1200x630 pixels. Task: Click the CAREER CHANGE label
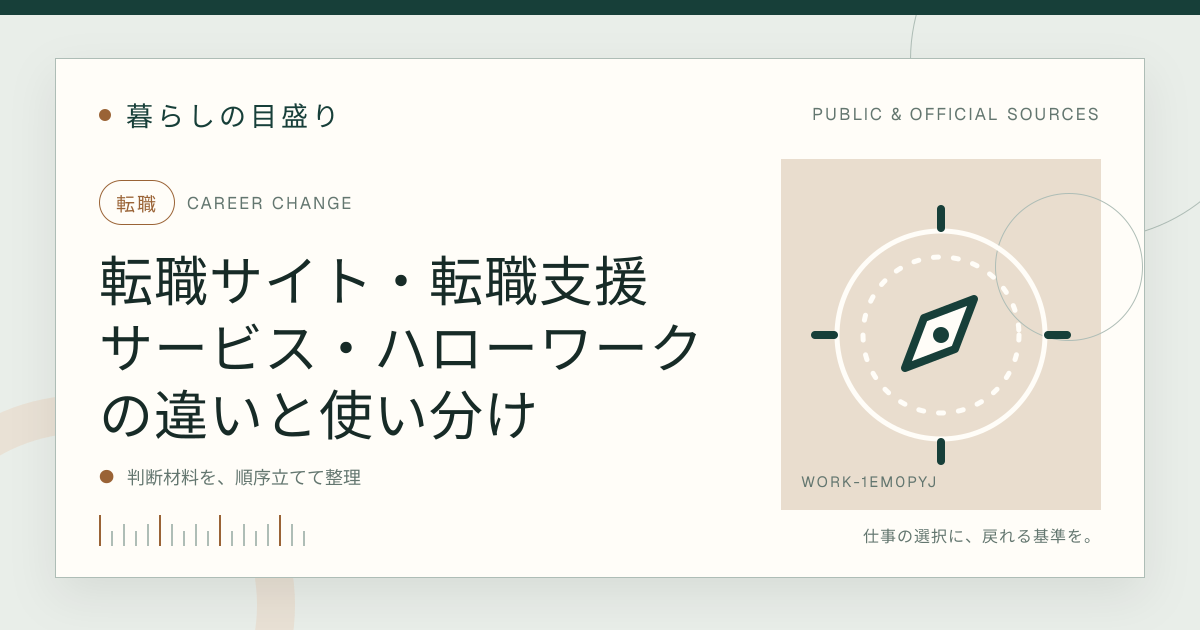pyautogui.click(x=270, y=203)
